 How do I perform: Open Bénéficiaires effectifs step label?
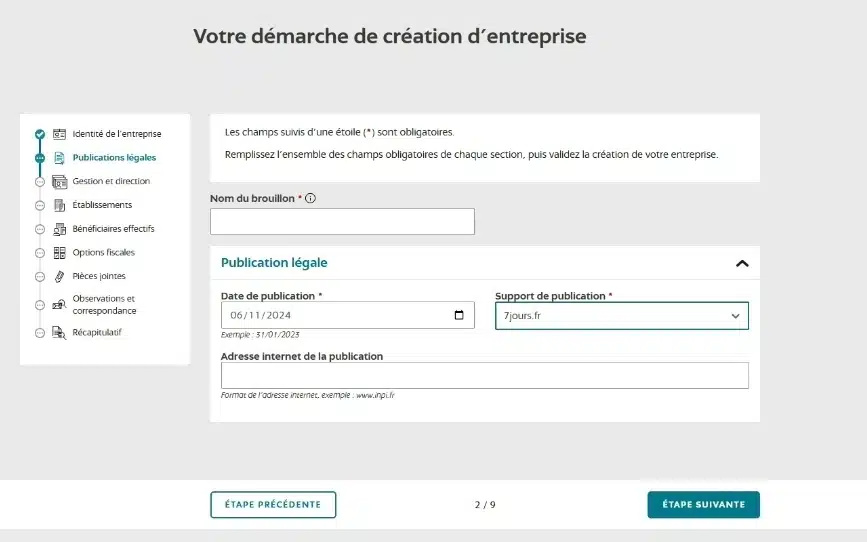113,228
